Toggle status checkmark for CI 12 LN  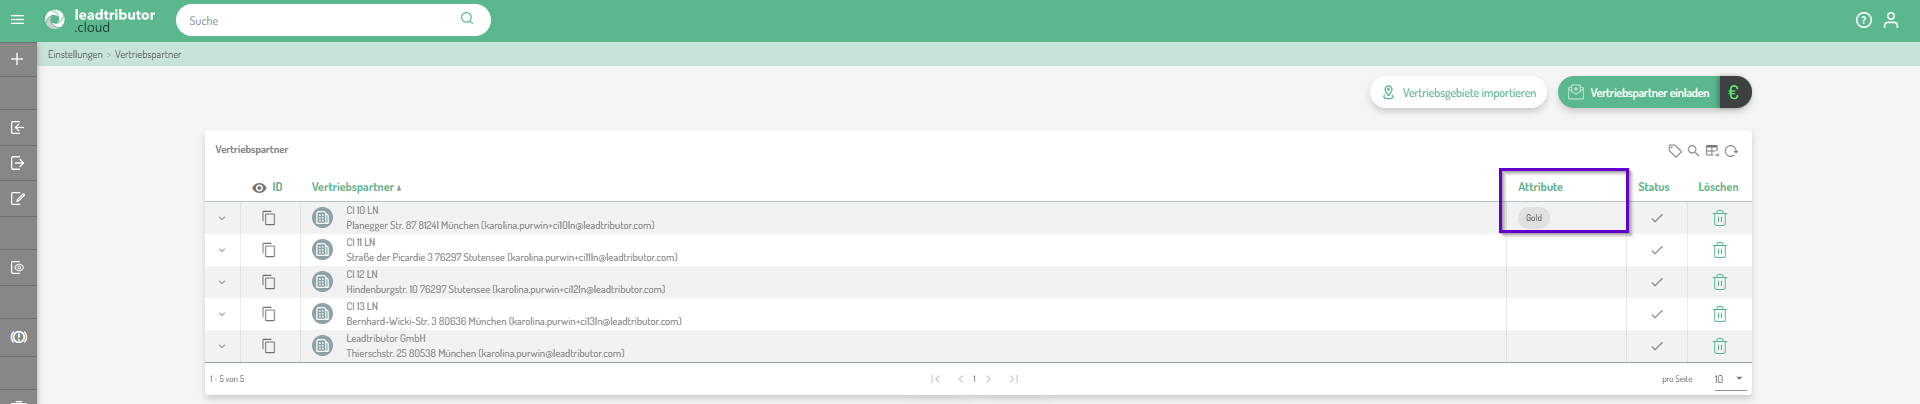[x=1657, y=282]
